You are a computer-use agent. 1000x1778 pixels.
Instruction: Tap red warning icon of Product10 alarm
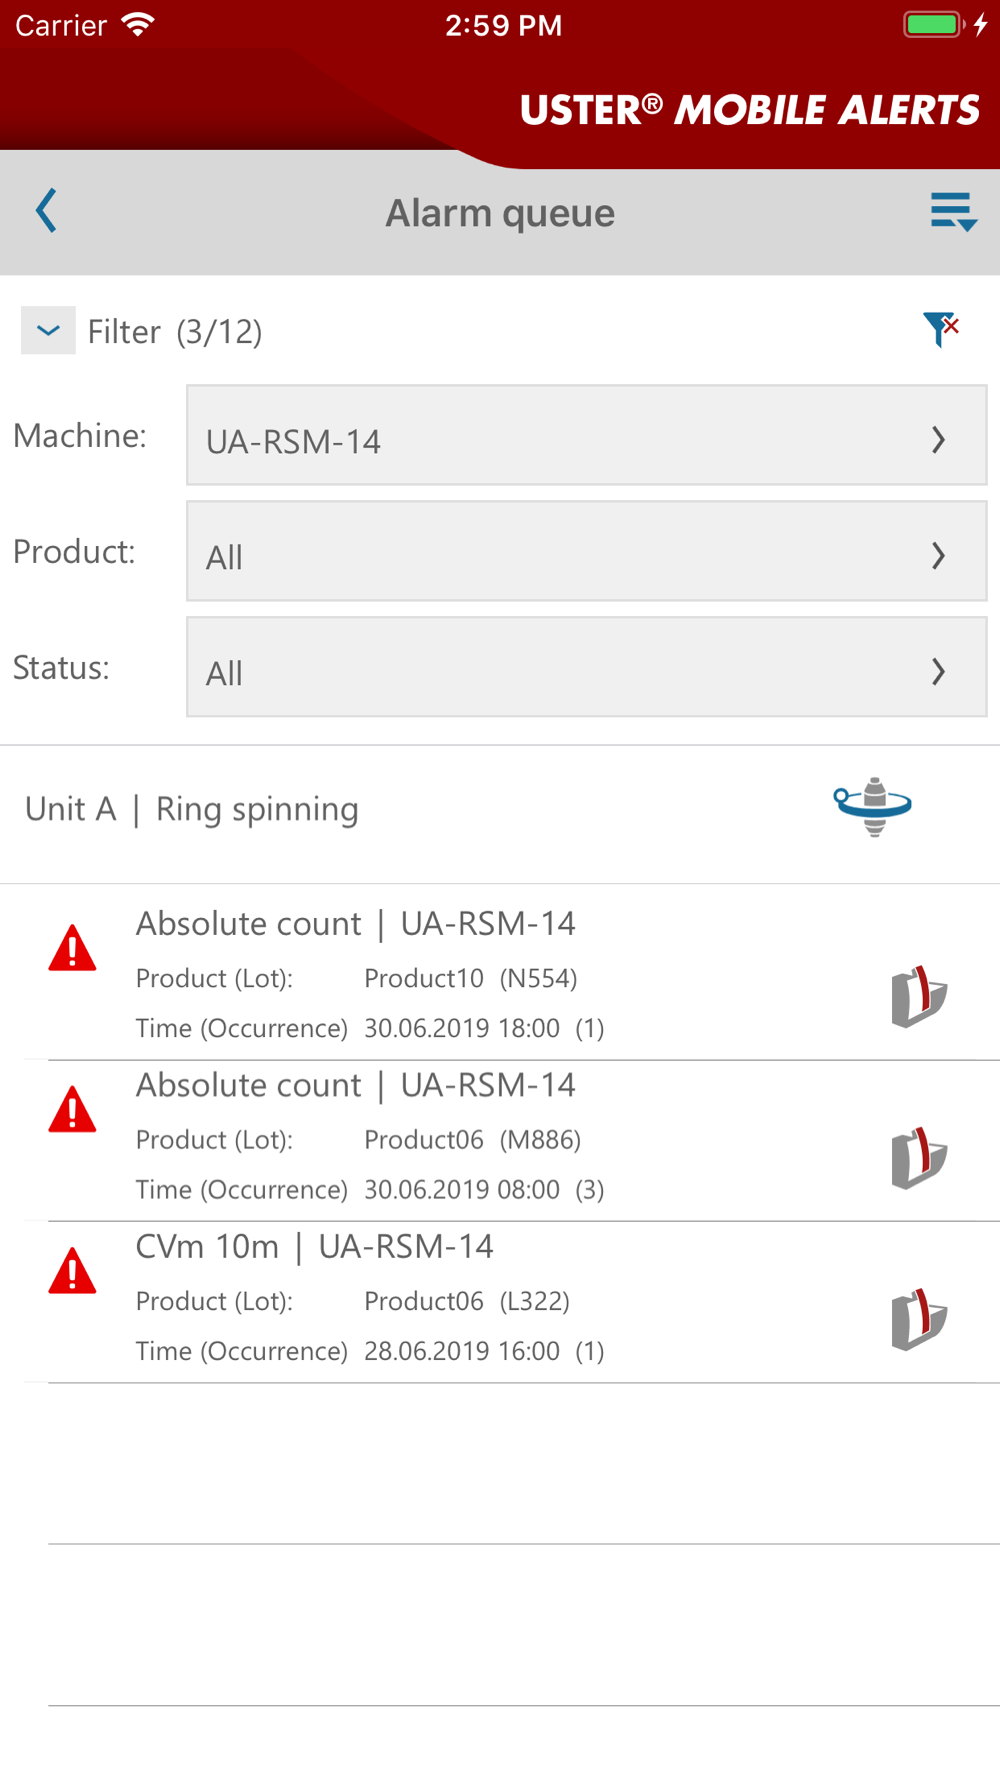(x=72, y=950)
